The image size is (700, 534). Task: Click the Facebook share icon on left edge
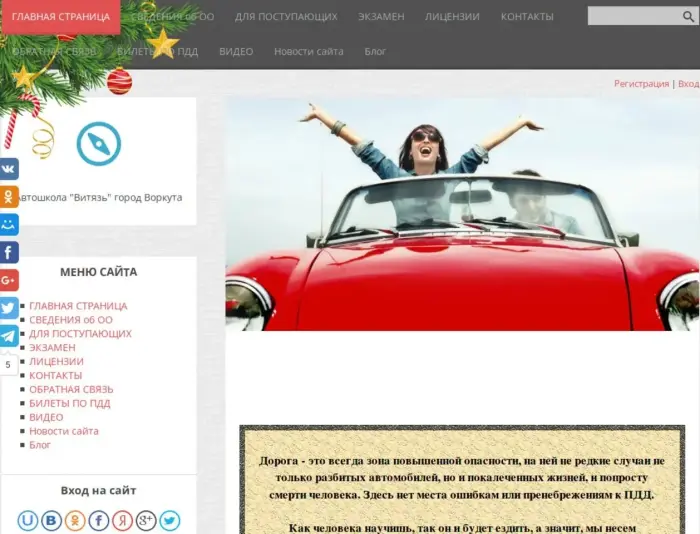[8, 252]
